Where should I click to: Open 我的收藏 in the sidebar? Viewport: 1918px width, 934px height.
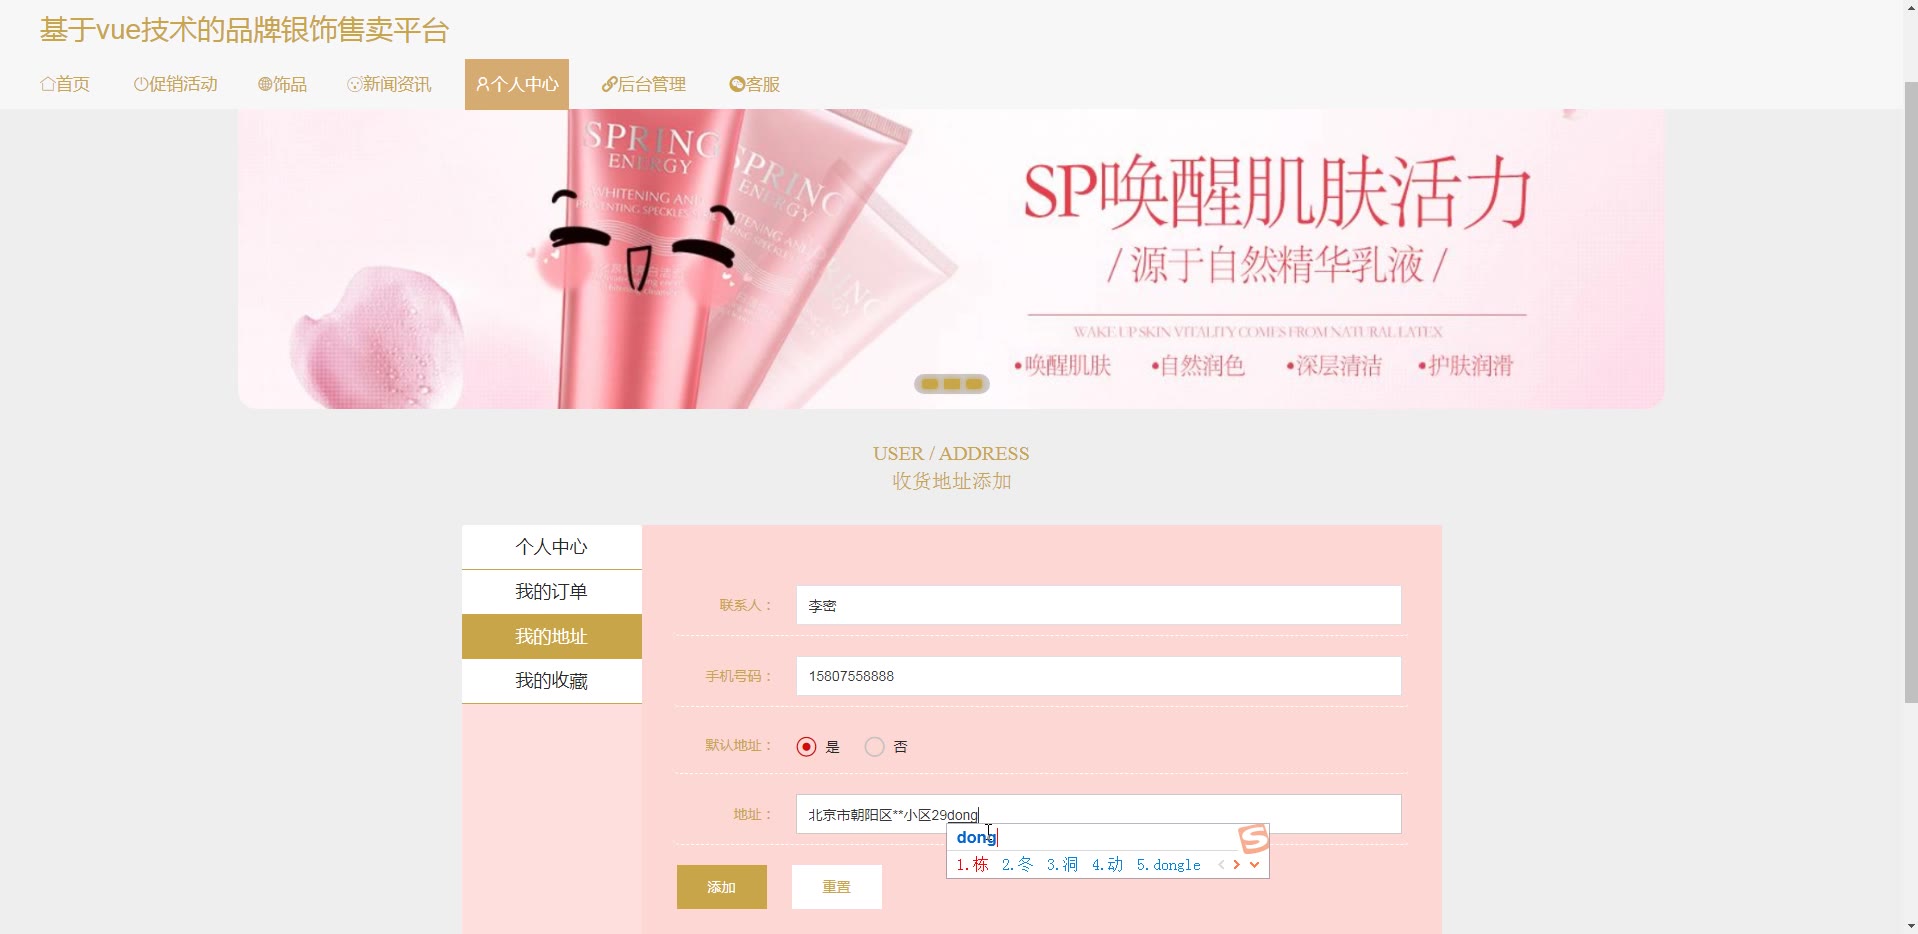(552, 681)
